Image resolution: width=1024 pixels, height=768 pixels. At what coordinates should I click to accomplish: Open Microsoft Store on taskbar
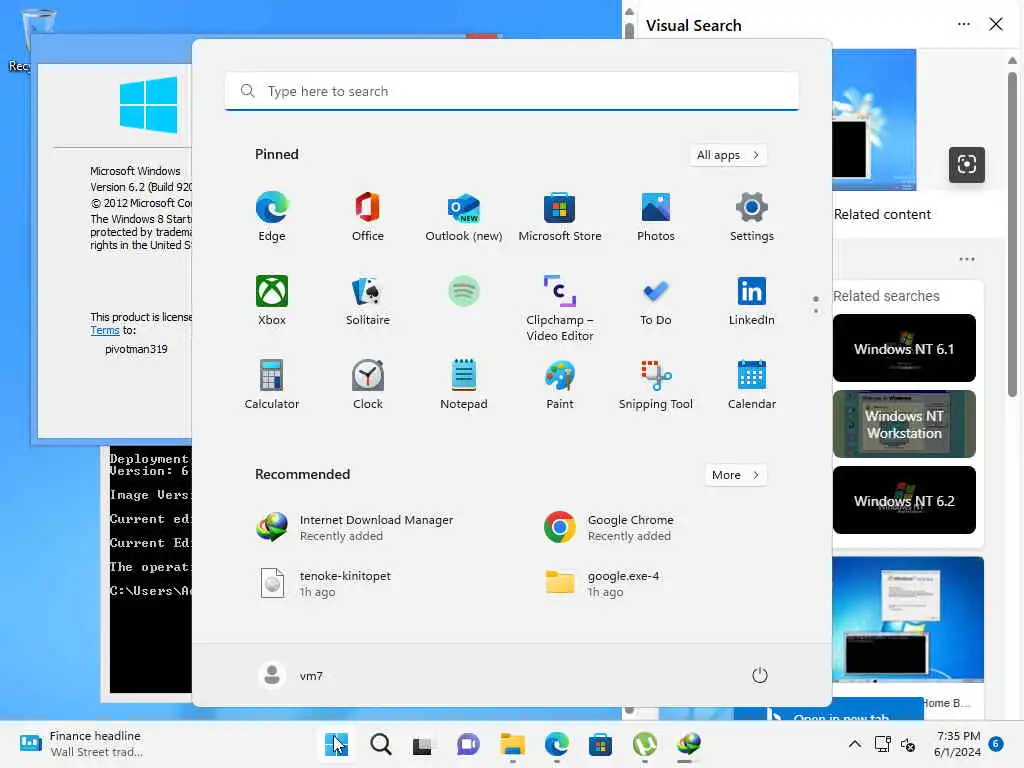[x=600, y=744]
